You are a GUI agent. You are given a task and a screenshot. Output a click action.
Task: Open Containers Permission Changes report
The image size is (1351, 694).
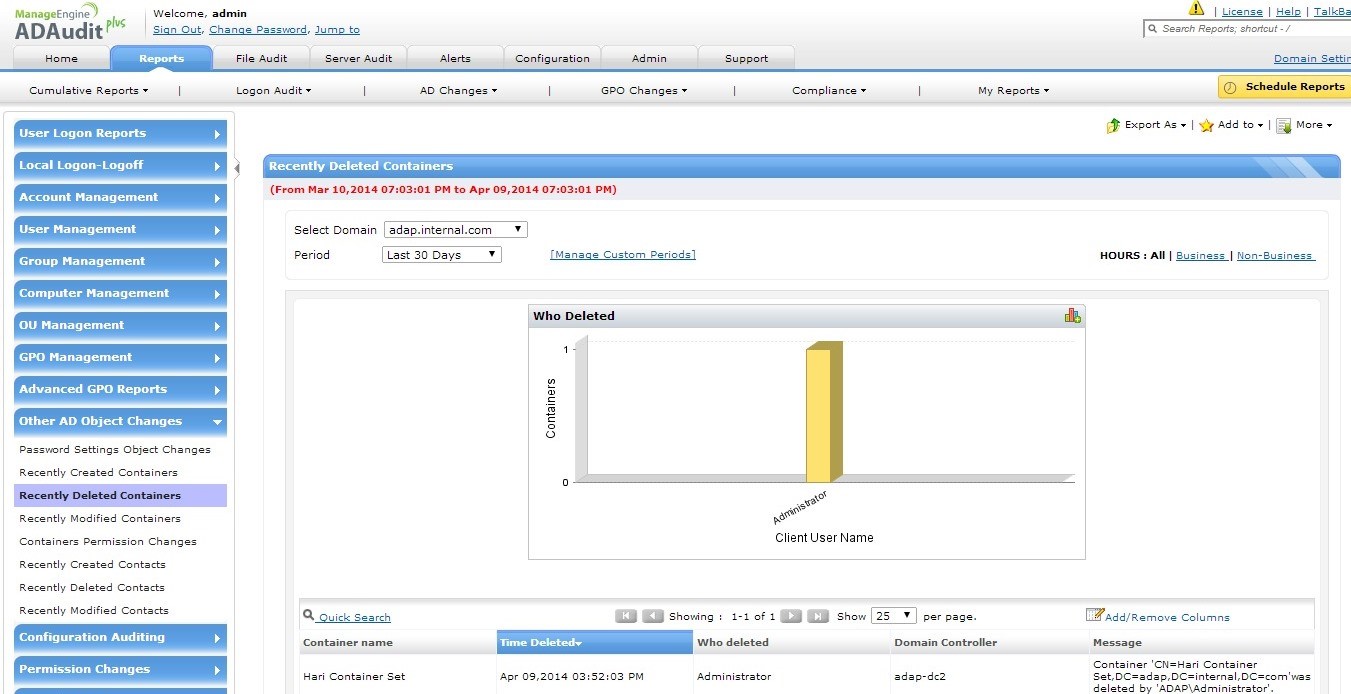point(108,542)
